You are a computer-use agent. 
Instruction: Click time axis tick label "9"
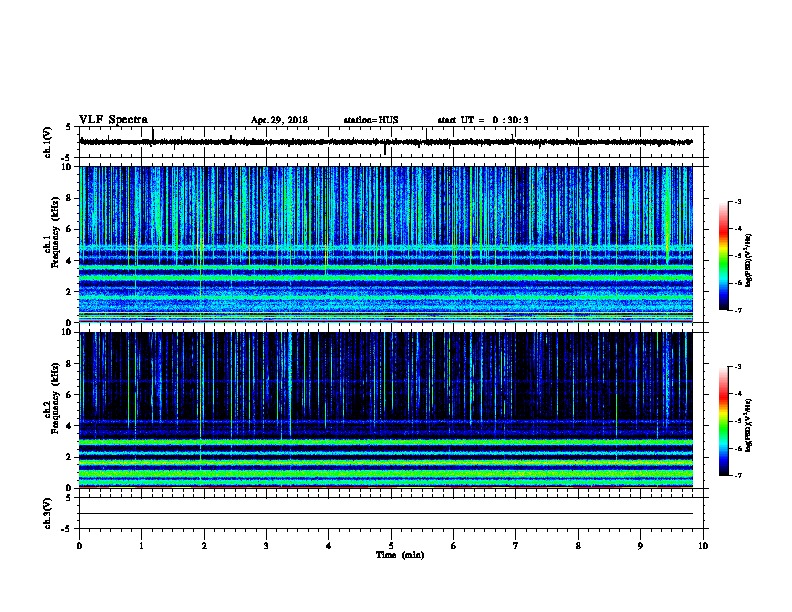640,546
